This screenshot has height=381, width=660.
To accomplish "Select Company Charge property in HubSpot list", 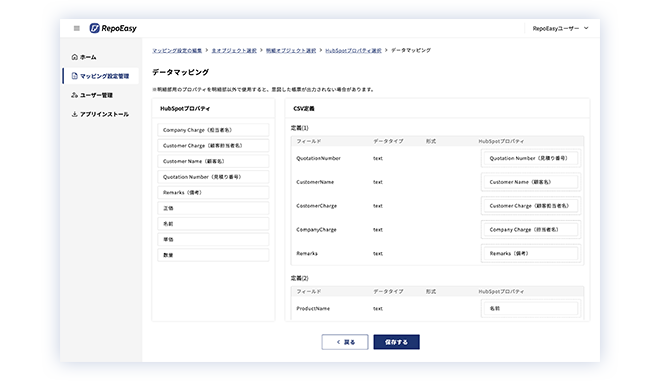I will click(x=213, y=130).
